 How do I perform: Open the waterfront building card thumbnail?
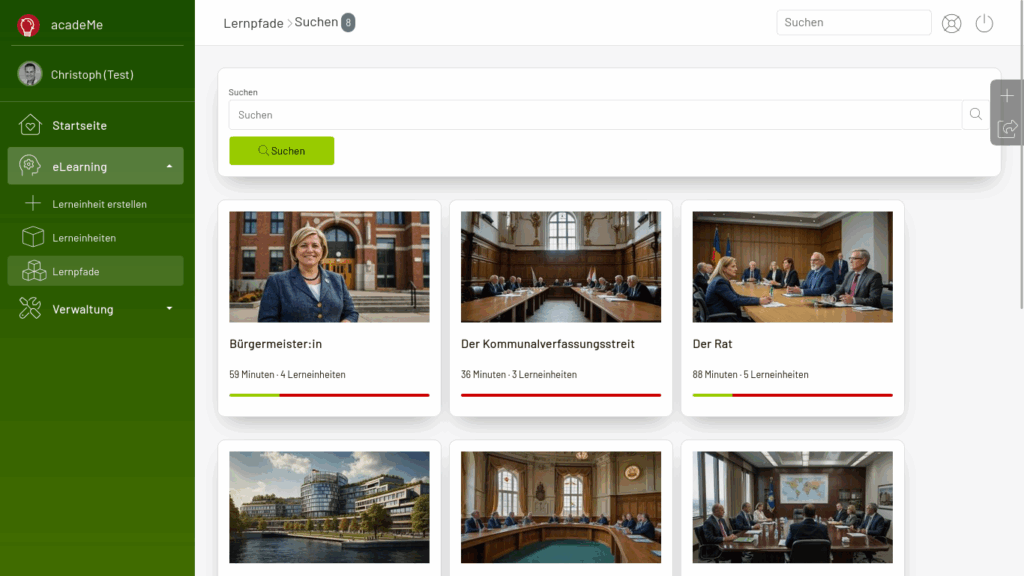tap(329, 507)
